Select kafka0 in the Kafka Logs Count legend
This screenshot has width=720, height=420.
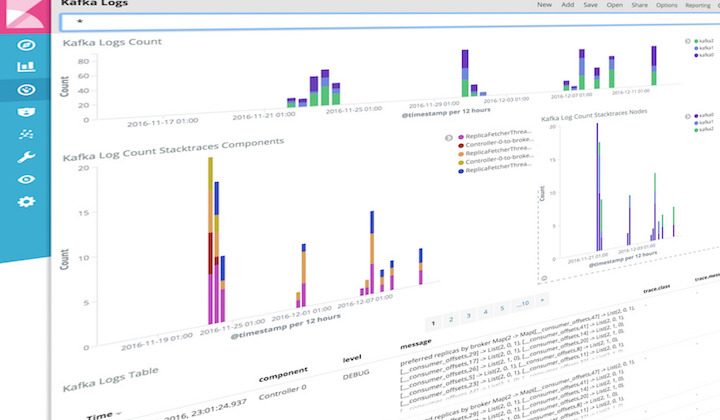704,55
